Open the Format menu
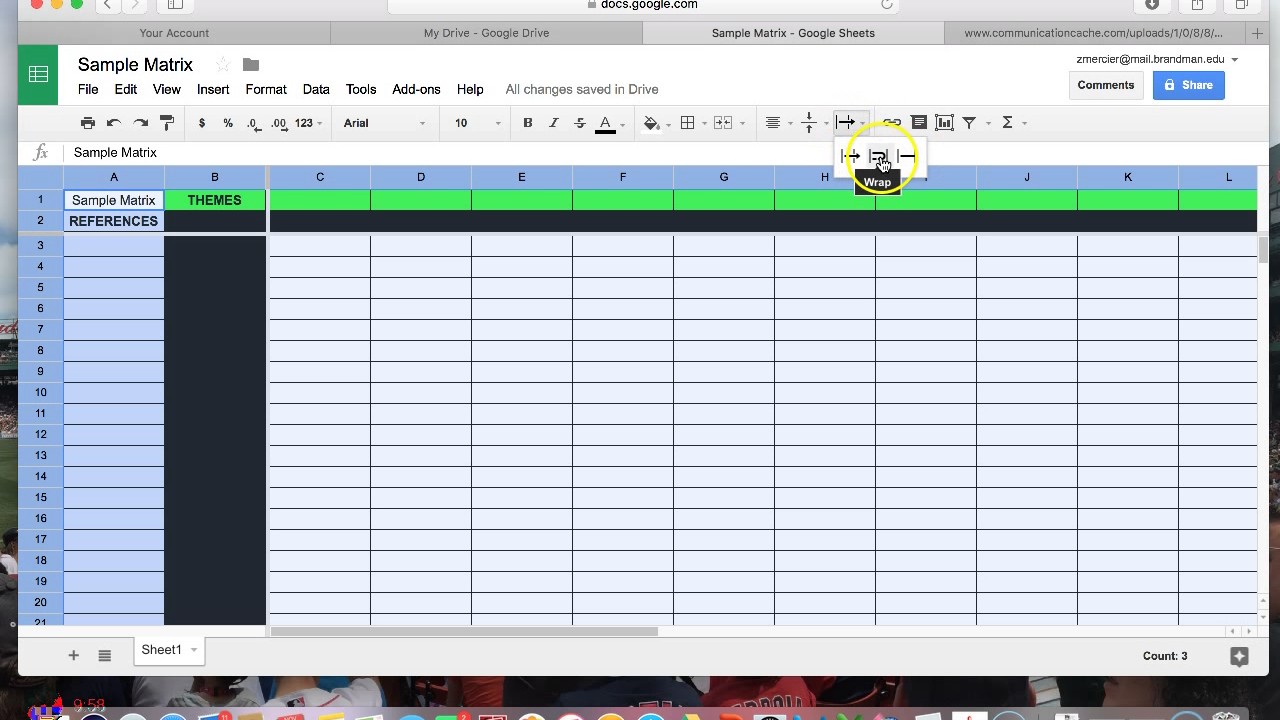 click(266, 89)
